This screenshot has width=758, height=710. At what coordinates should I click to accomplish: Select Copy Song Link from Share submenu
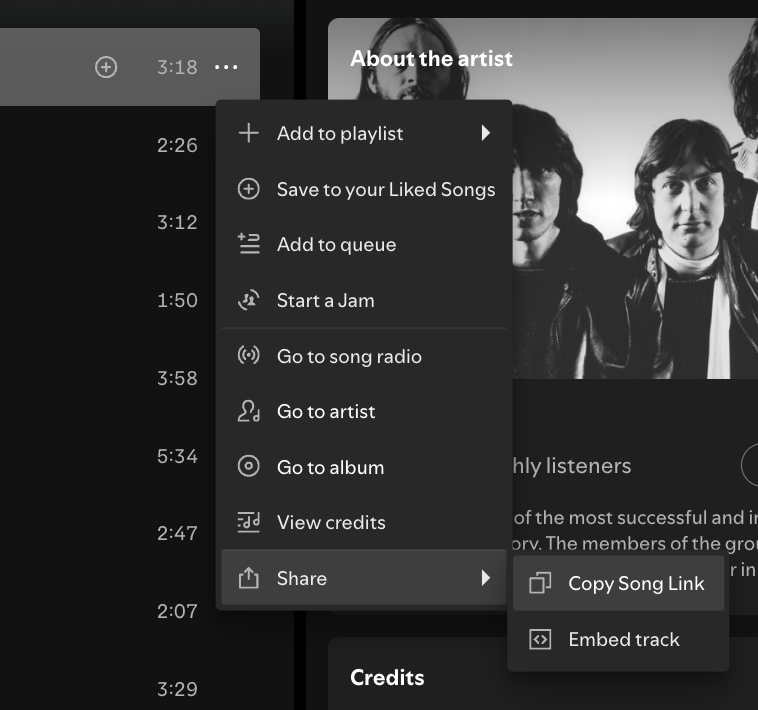coord(636,584)
